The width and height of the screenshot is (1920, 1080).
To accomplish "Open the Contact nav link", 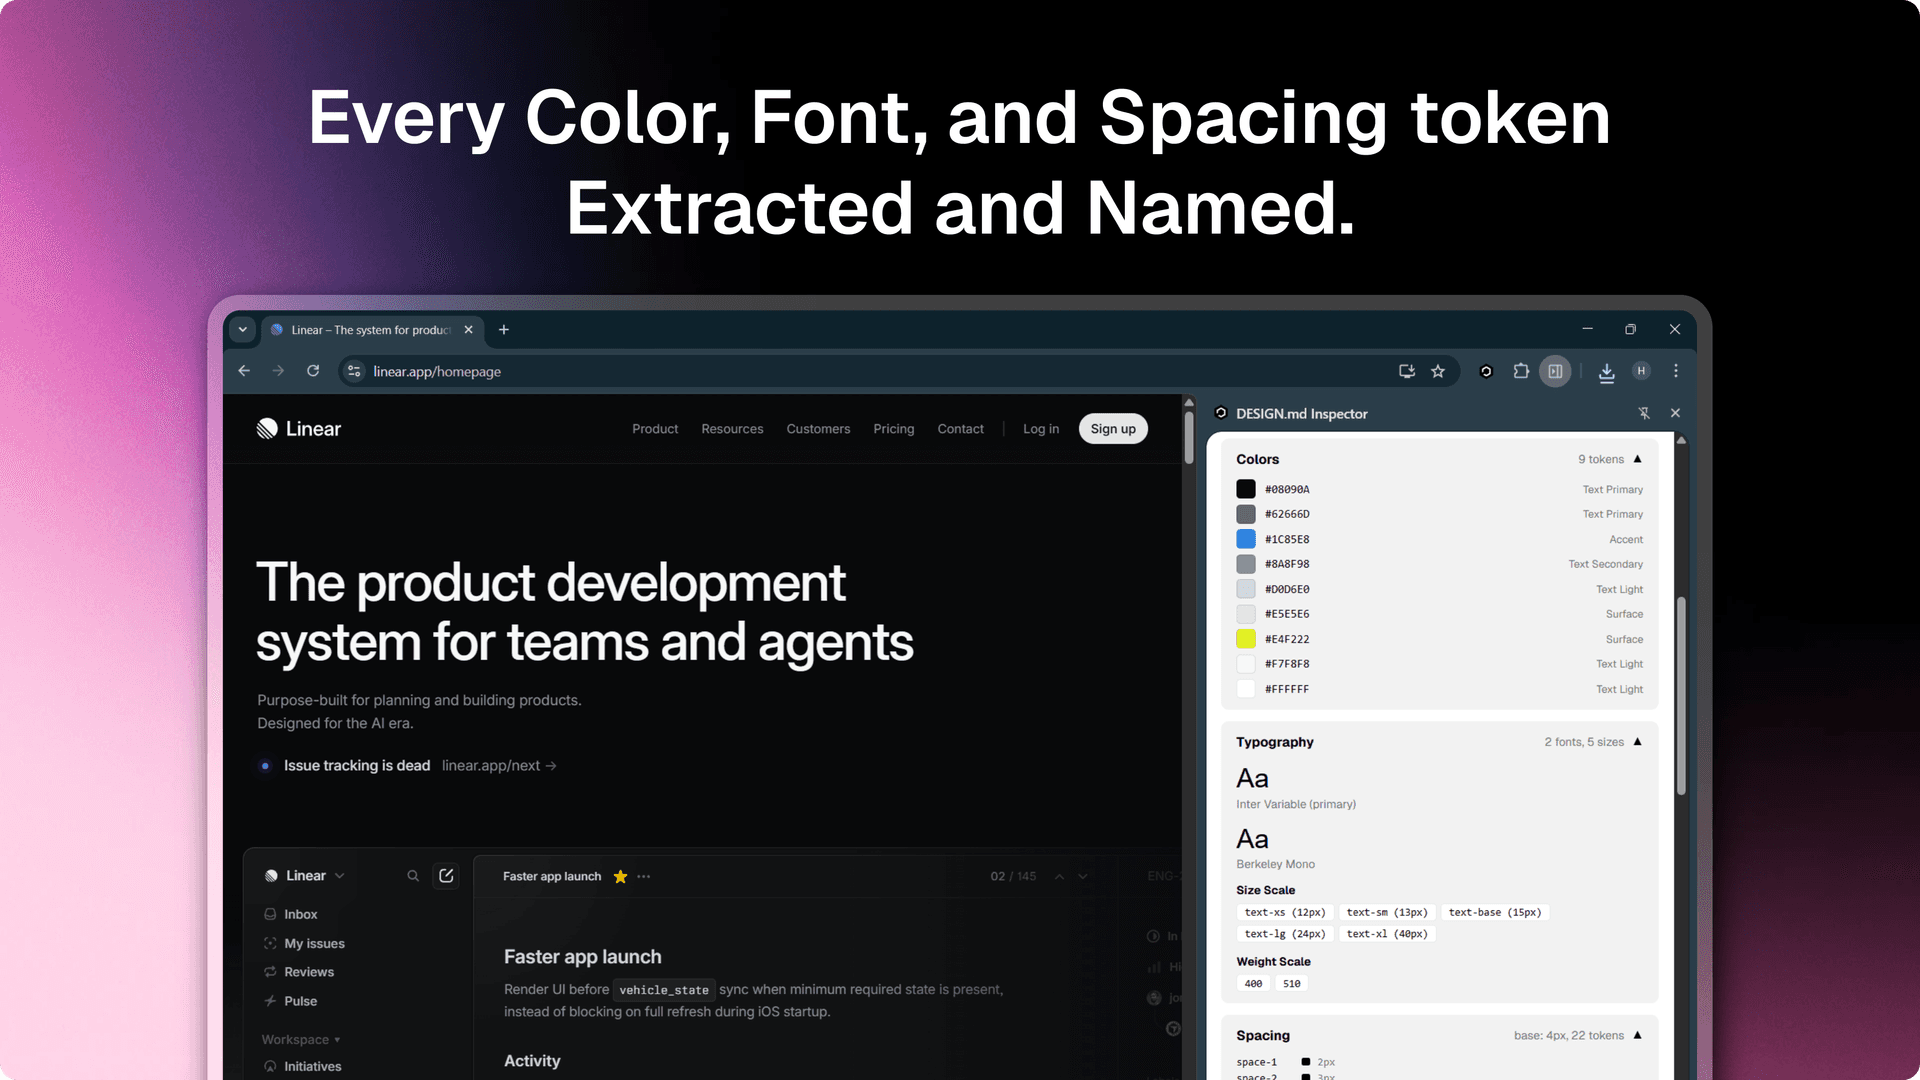I will [960, 429].
